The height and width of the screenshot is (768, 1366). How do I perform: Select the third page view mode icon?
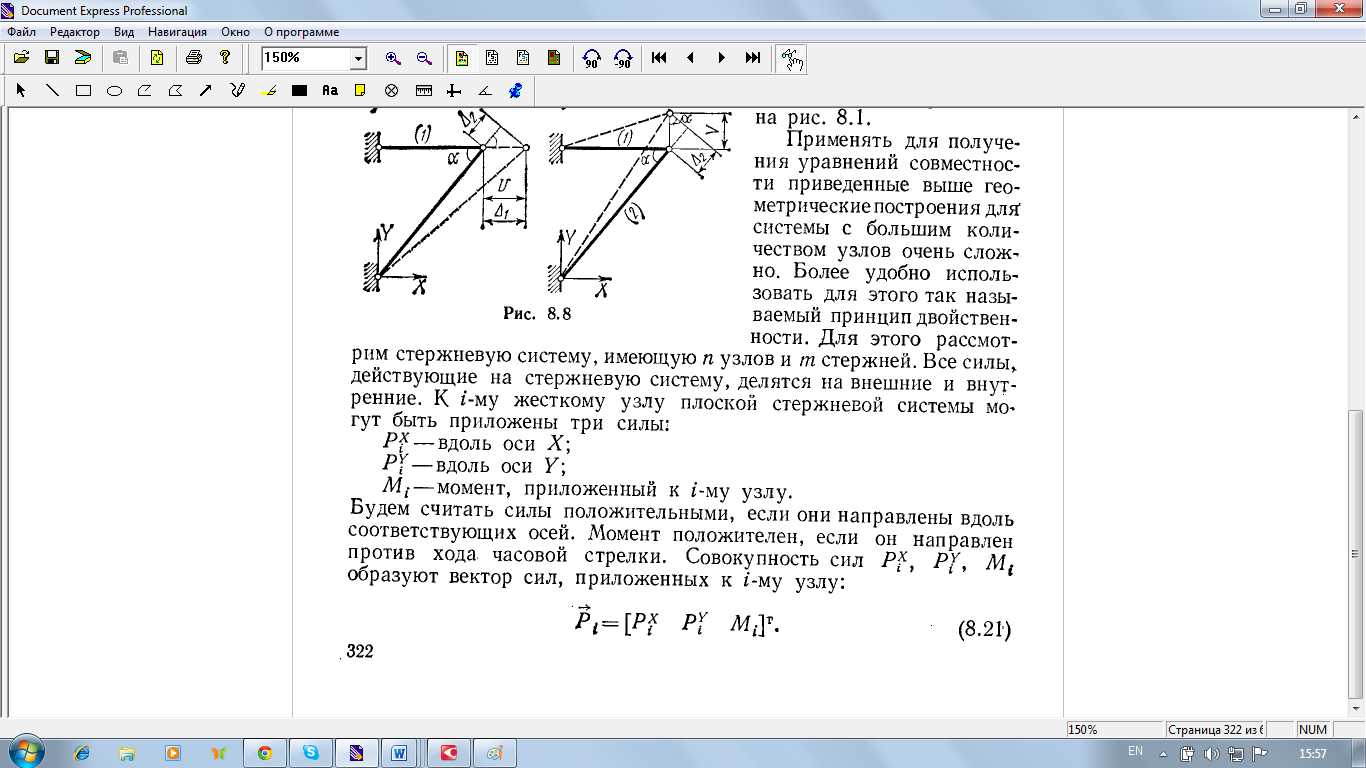523,58
